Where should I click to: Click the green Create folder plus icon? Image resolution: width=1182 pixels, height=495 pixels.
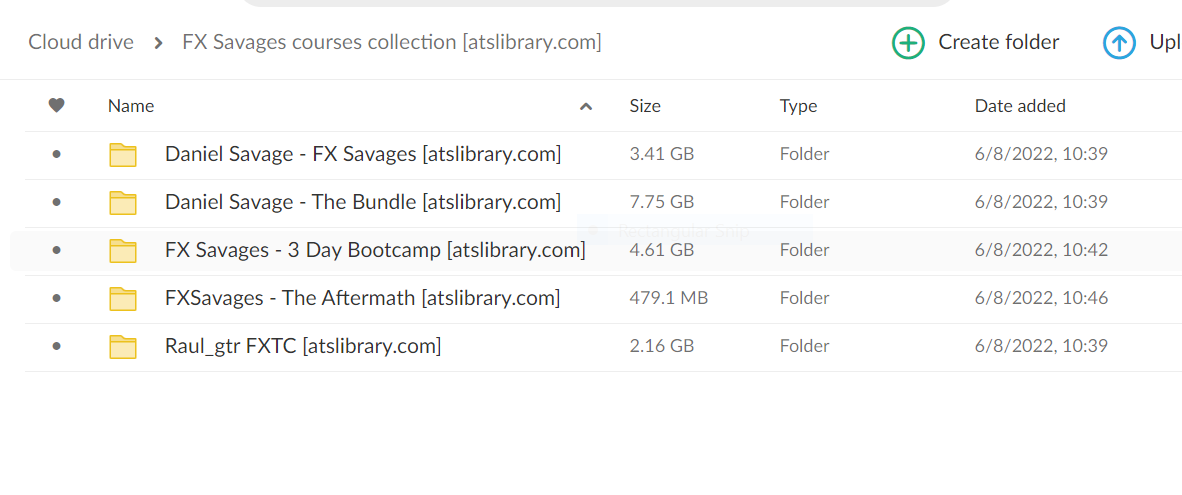[x=908, y=43]
